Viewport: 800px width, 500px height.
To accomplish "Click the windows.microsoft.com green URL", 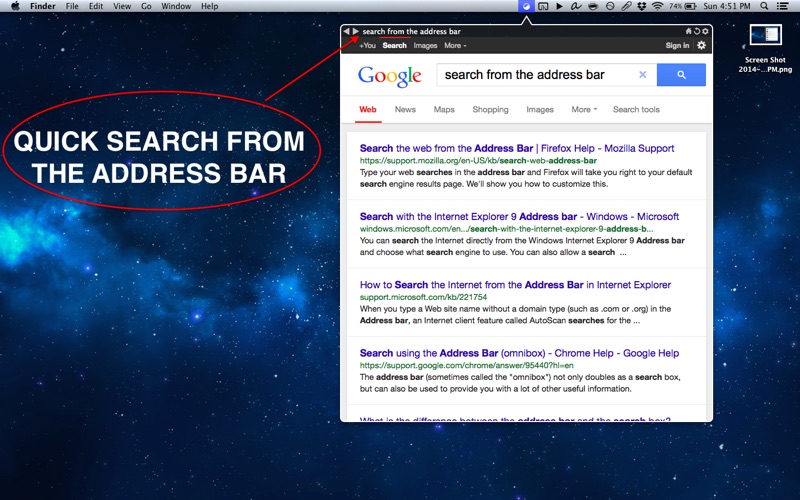I will tap(507, 229).
